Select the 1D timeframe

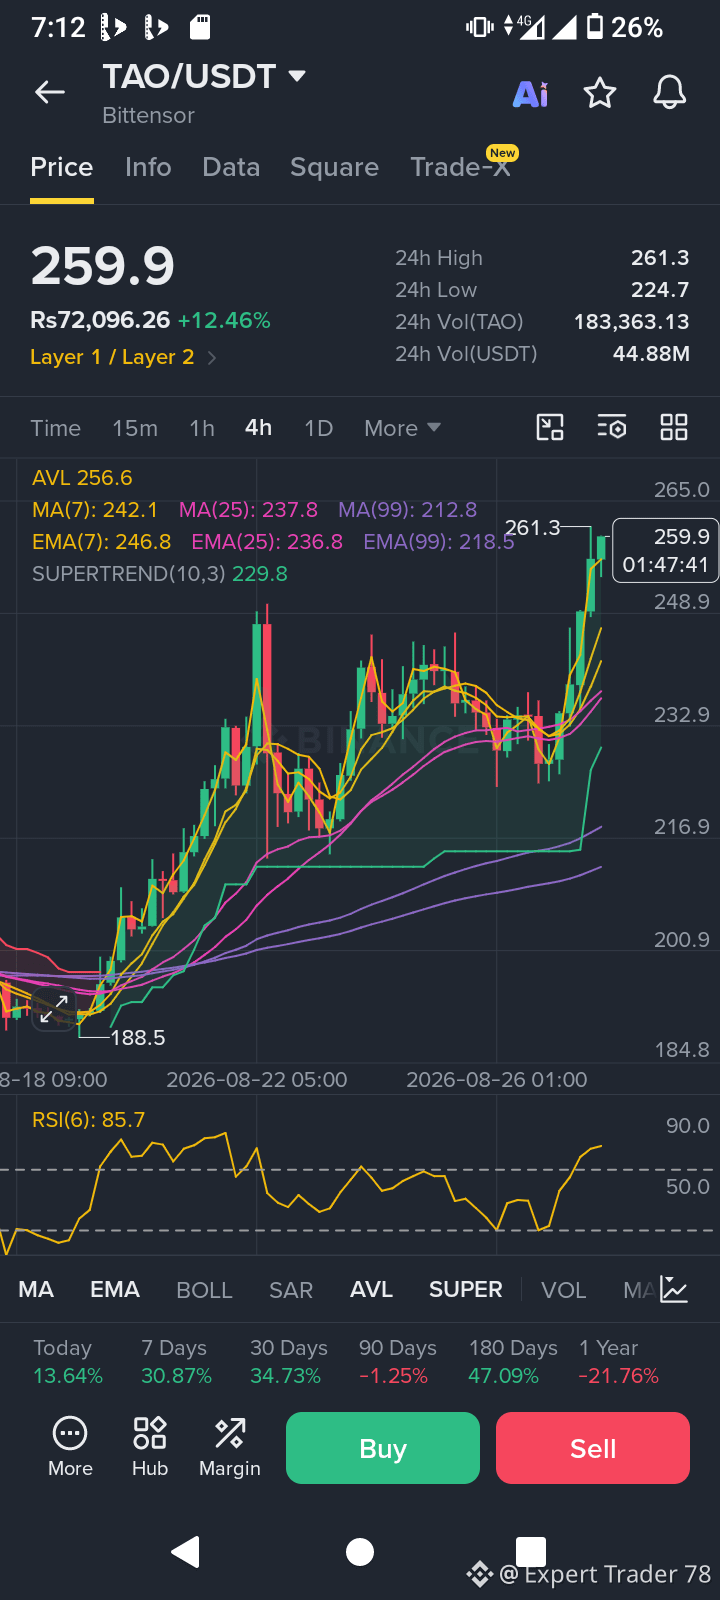click(318, 428)
